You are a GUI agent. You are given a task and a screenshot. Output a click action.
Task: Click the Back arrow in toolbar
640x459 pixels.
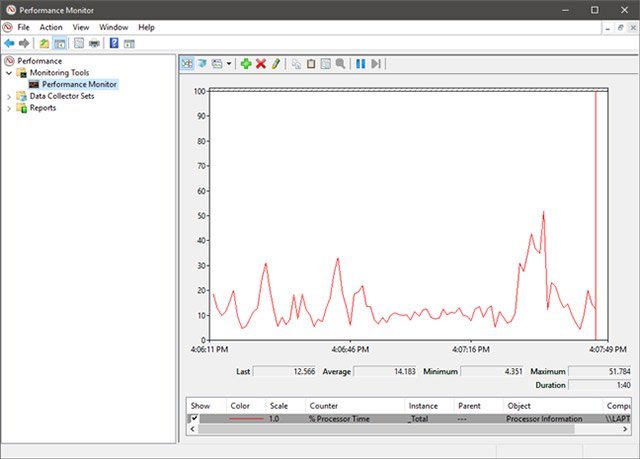coord(9,43)
